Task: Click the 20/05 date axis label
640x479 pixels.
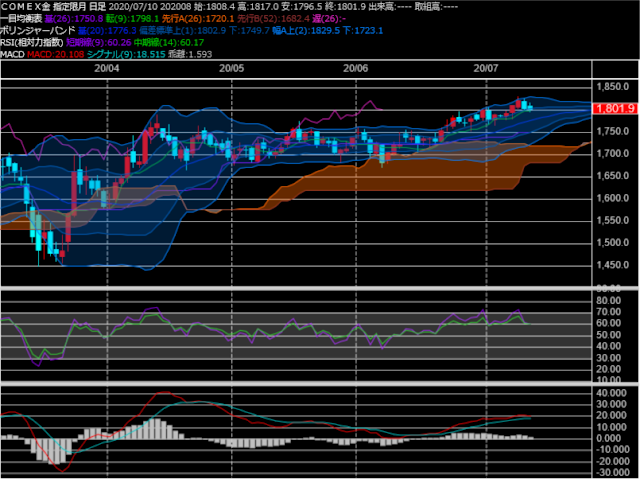Action: click(x=231, y=68)
